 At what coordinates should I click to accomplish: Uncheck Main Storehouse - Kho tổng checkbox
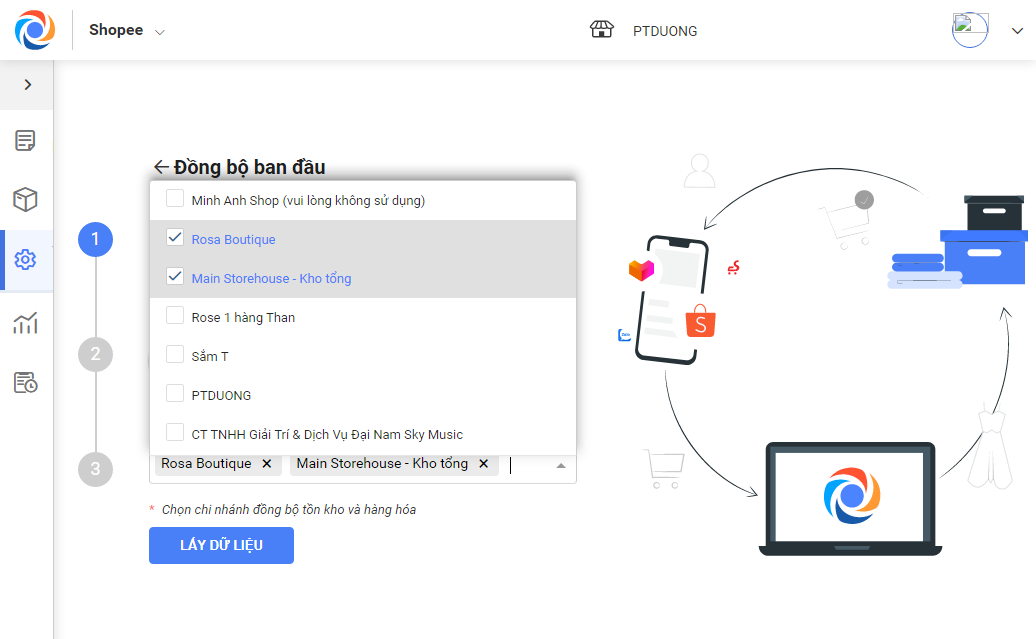click(175, 277)
